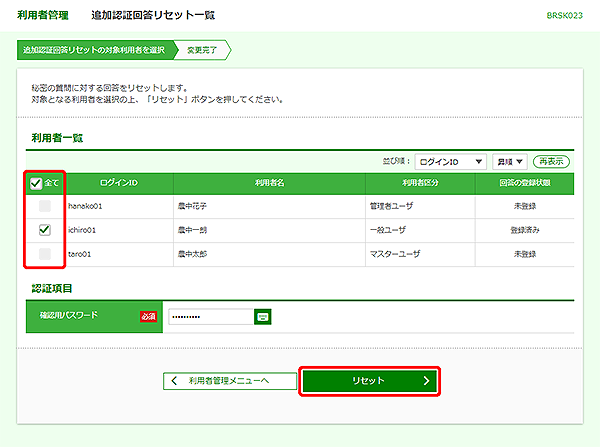Click 未登録 status in taro01 row
600x447 pixels.
pos(525,254)
